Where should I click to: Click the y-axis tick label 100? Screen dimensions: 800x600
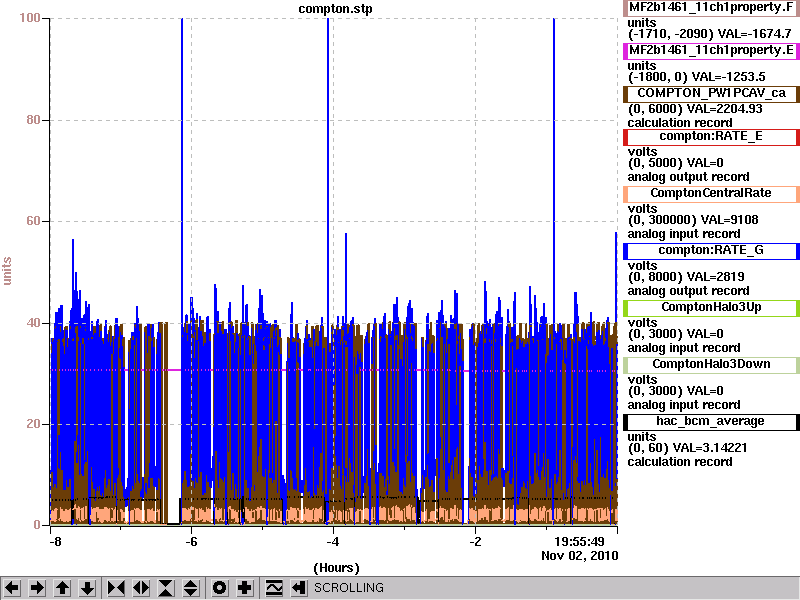coord(30,18)
